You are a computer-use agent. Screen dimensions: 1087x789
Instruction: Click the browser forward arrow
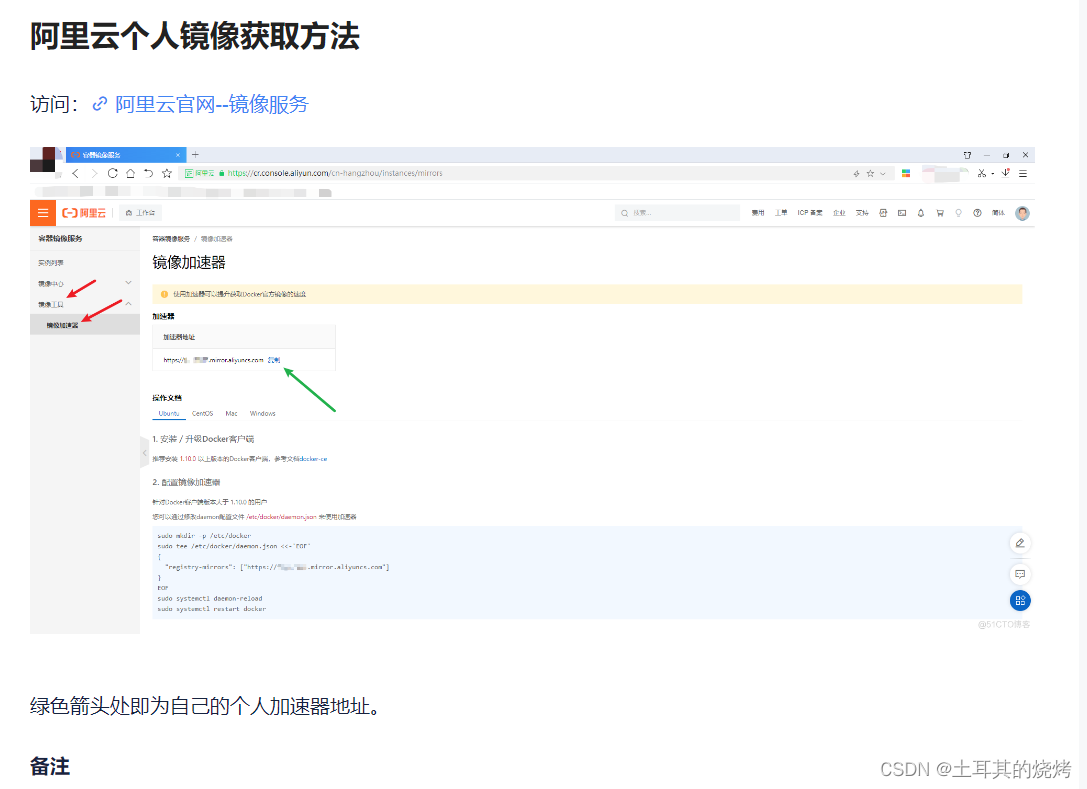[x=94, y=173]
